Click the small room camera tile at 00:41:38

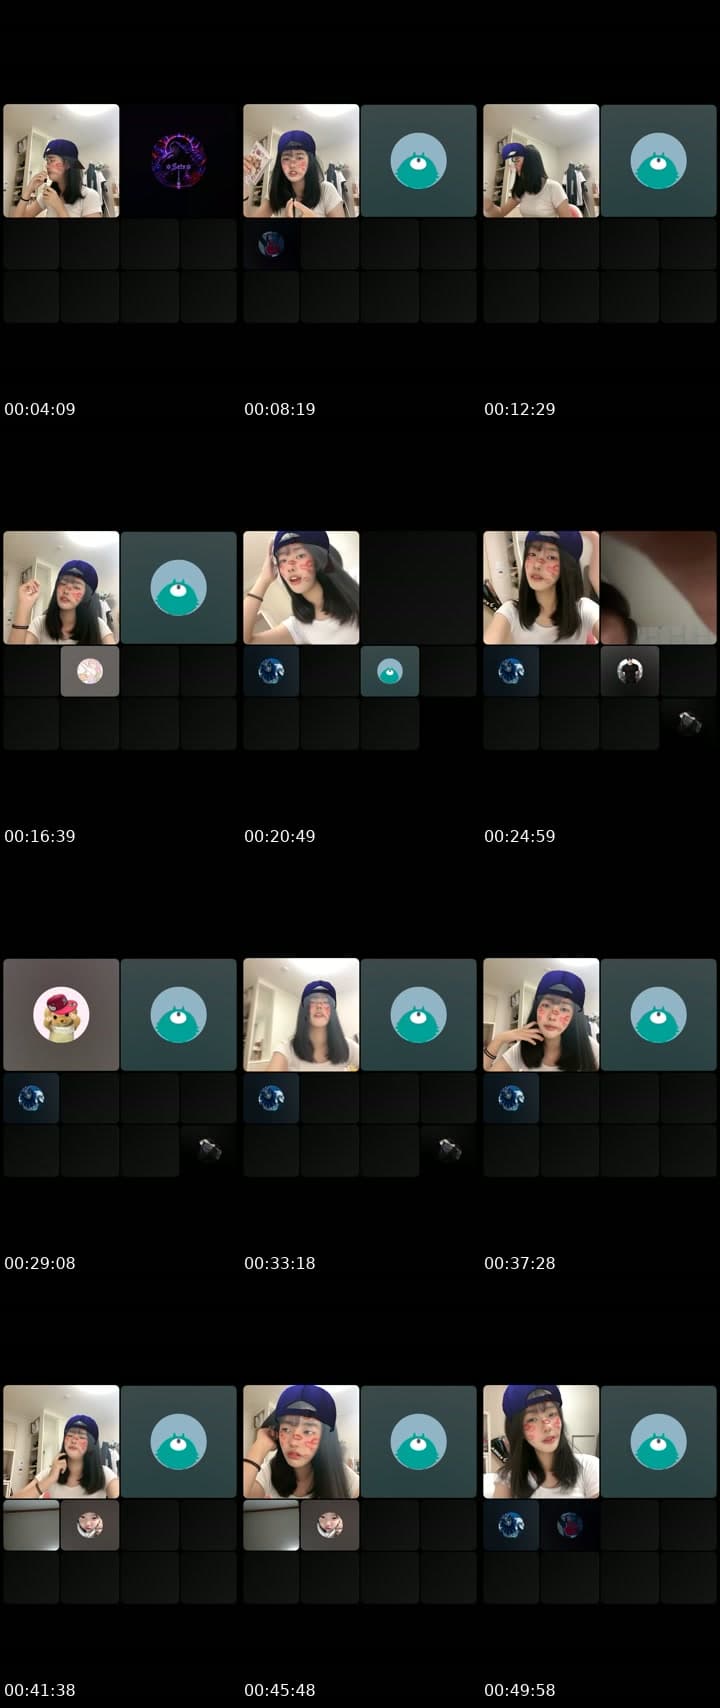31,1525
